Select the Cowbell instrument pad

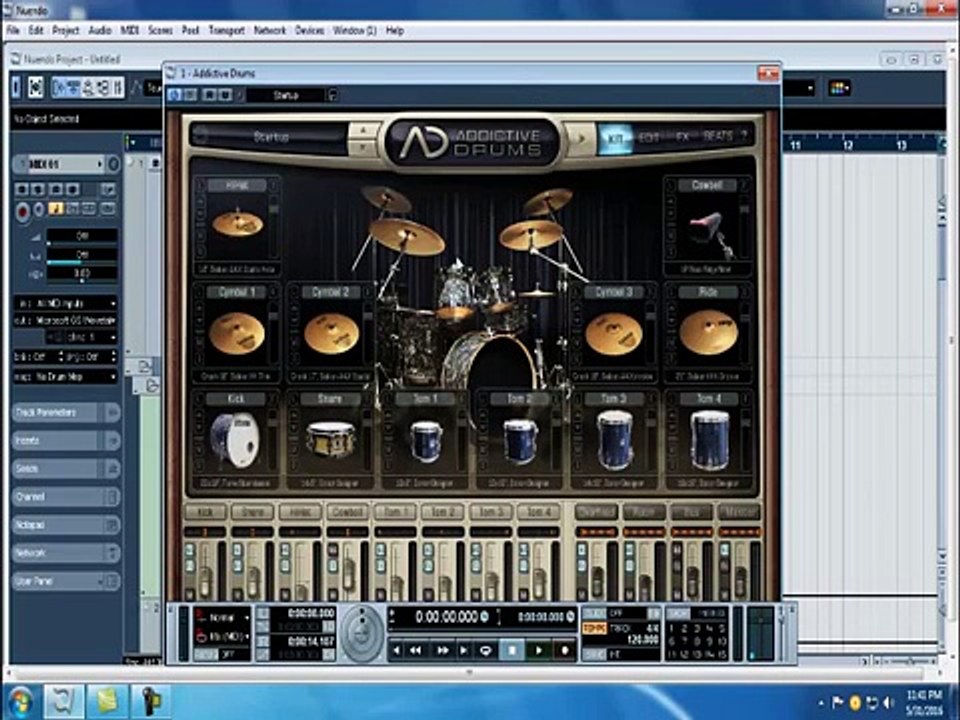708,228
